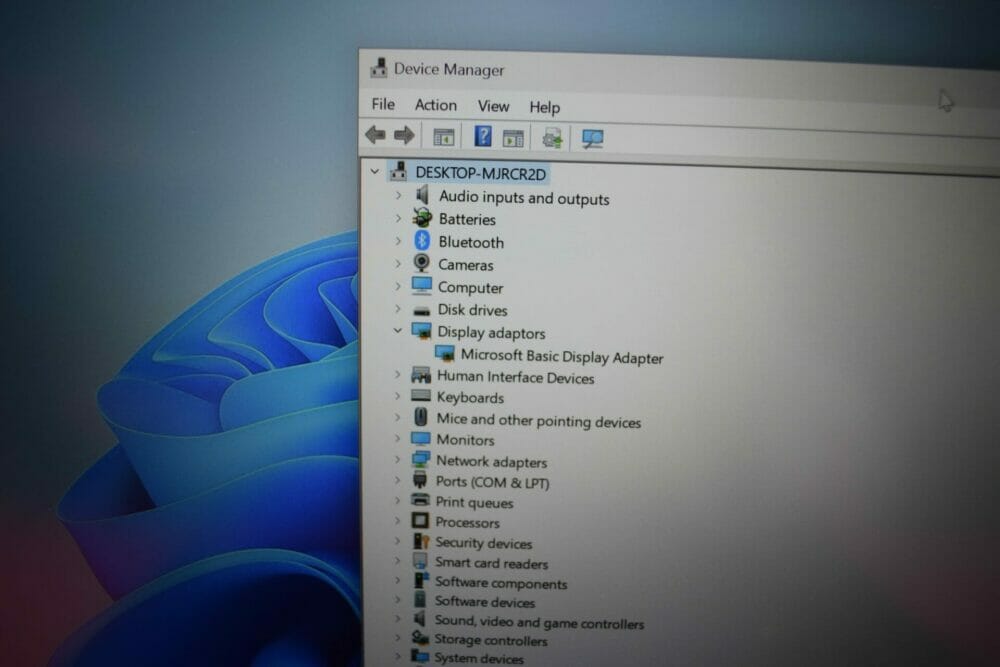The image size is (1000, 667).
Task: Select the System devices label
Action: 478,658
